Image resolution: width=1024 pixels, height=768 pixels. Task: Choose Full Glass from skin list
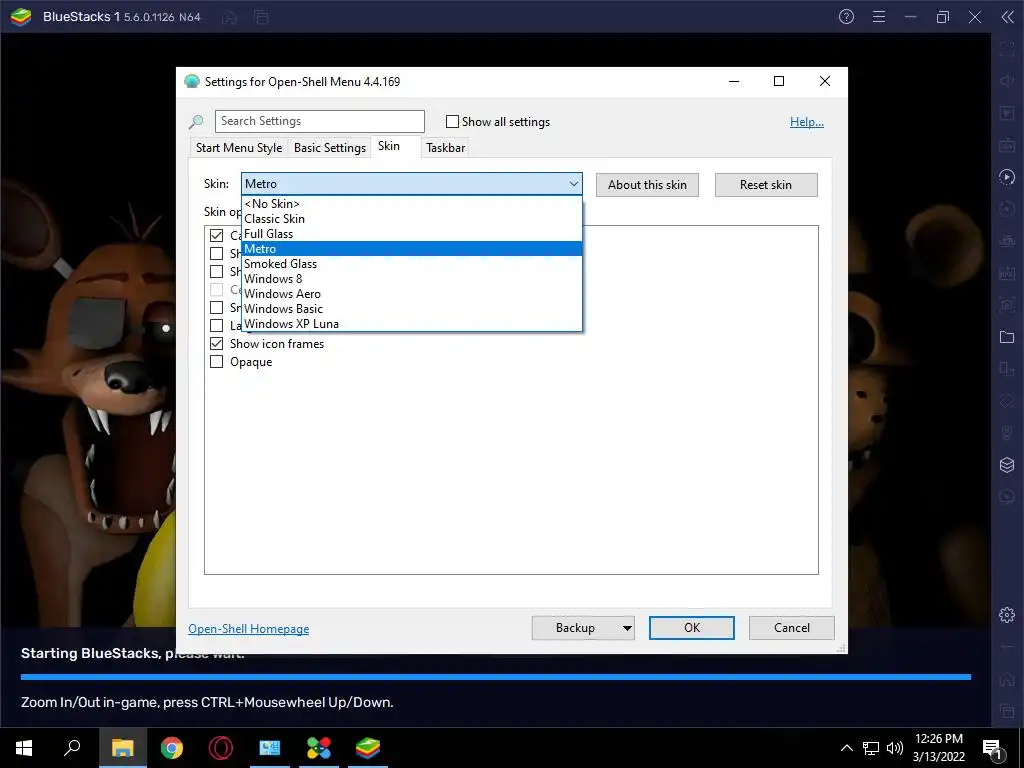(411, 234)
